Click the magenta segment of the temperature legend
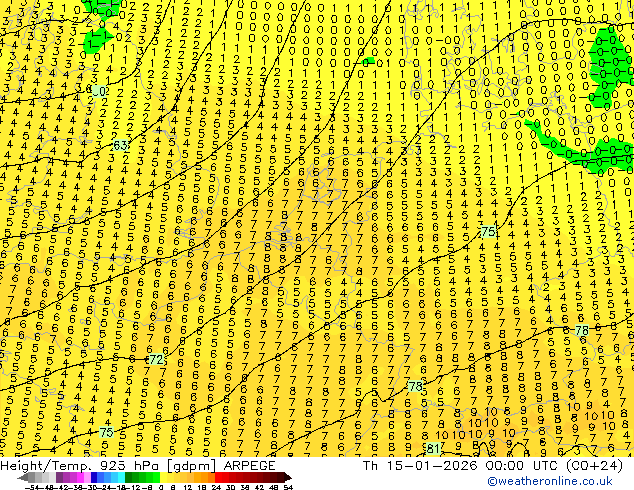The height and width of the screenshot is (490, 634). coord(80,477)
